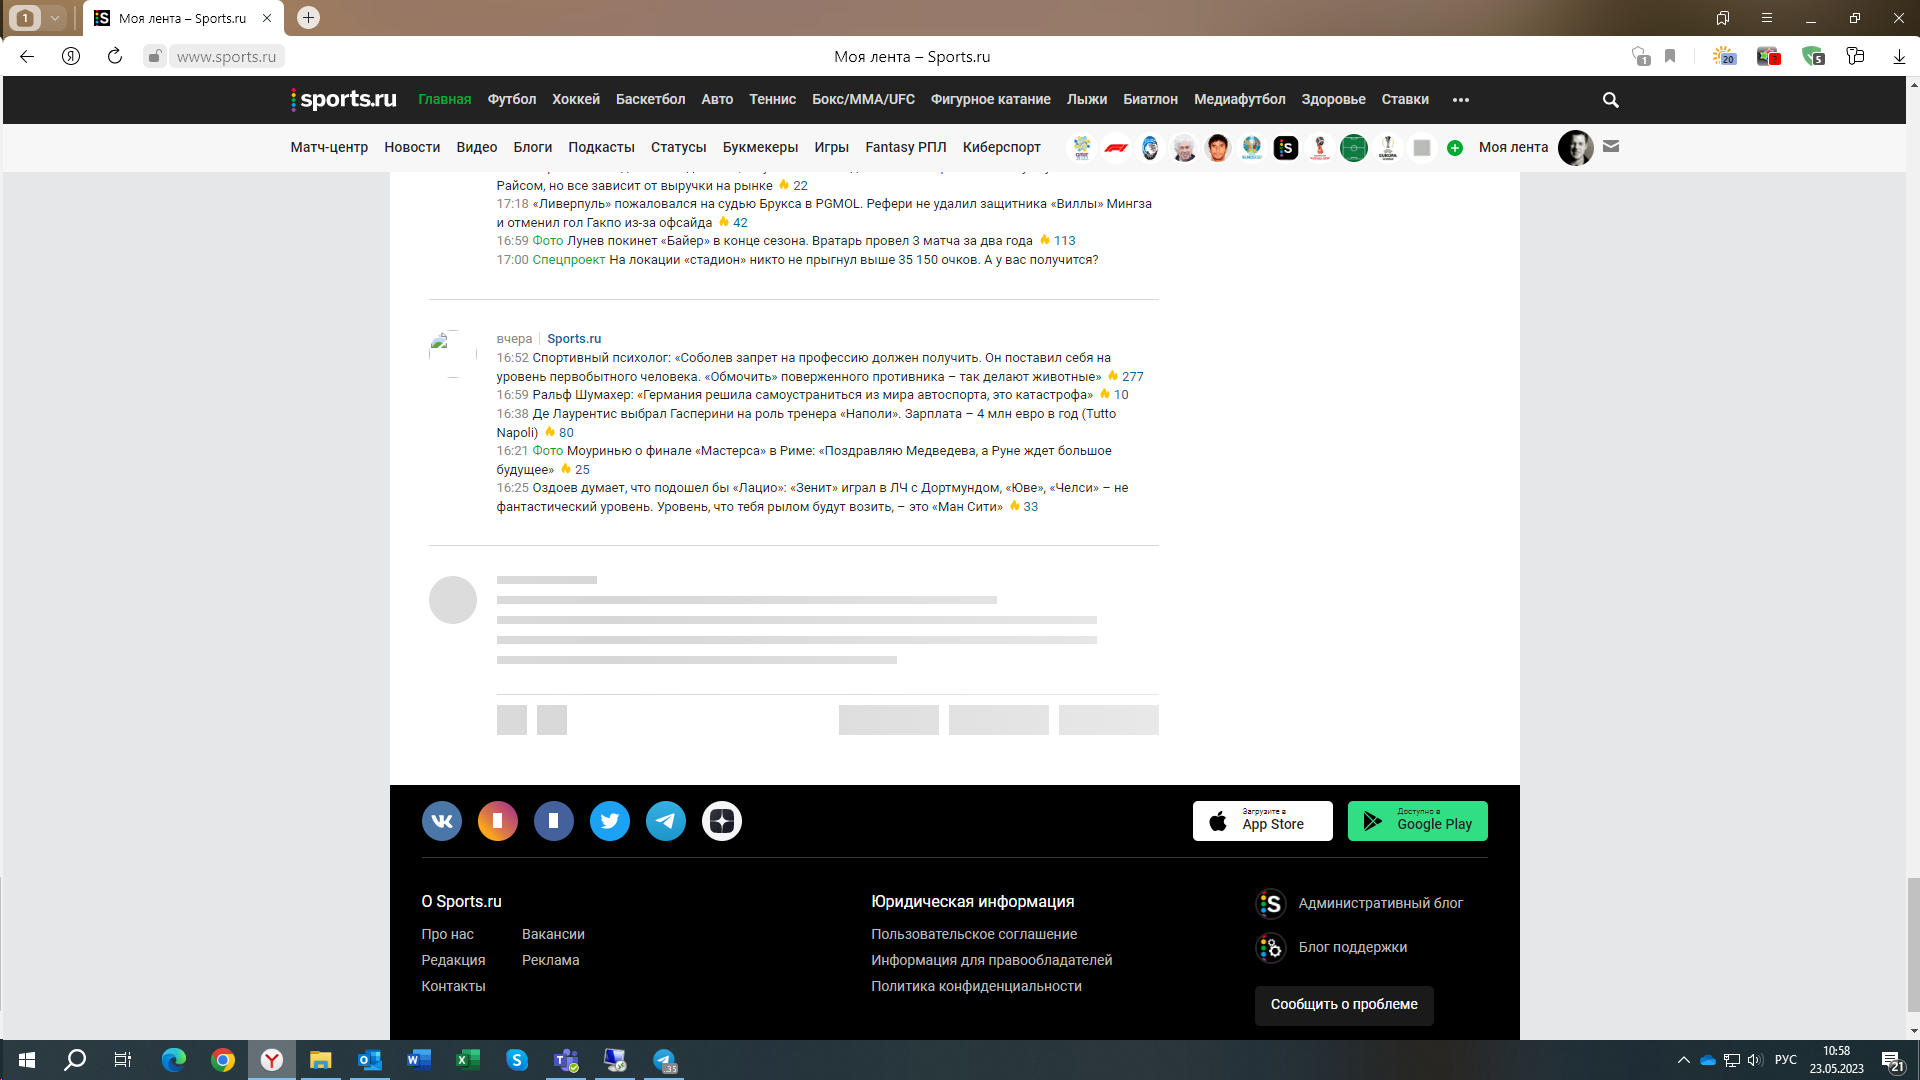Open the browser downloads icon
This screenshot has height=1080, width=1920.
point(1899,57)
